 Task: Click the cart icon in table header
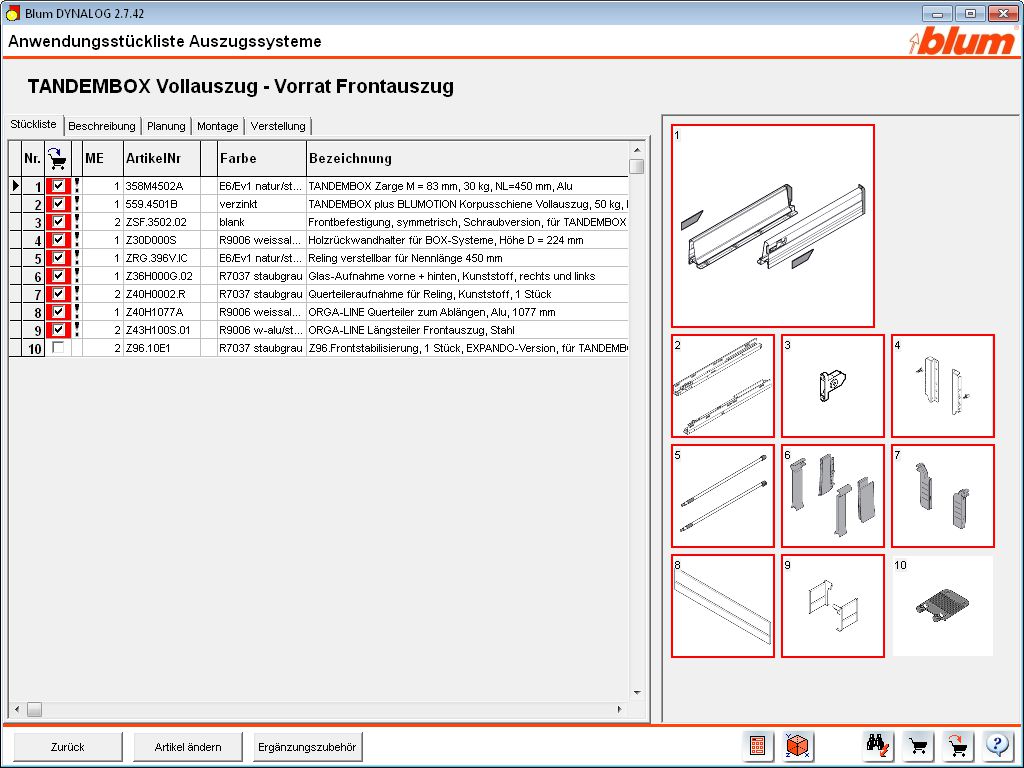click(57, 158)
